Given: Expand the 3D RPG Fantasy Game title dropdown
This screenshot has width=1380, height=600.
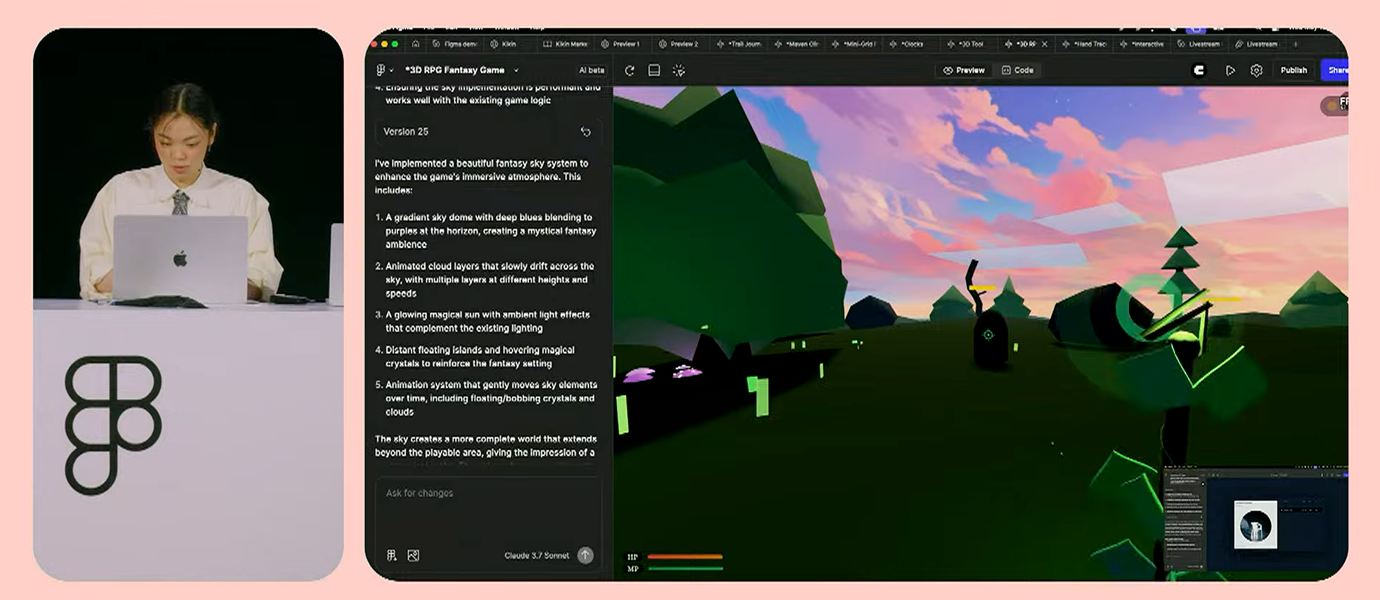Looking at the screenshot, I should pyautogui.click(x=516, y=70).
